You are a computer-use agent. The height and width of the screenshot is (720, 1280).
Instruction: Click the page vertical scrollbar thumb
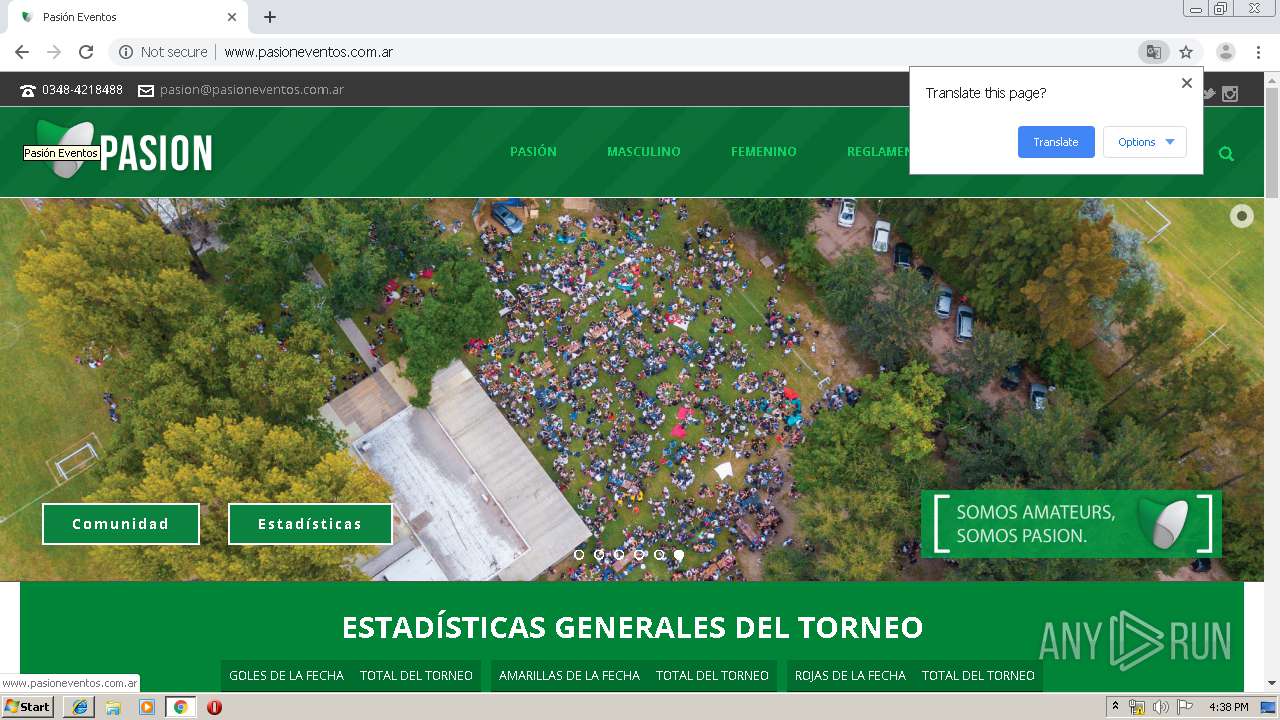(x=1272, y=143)
